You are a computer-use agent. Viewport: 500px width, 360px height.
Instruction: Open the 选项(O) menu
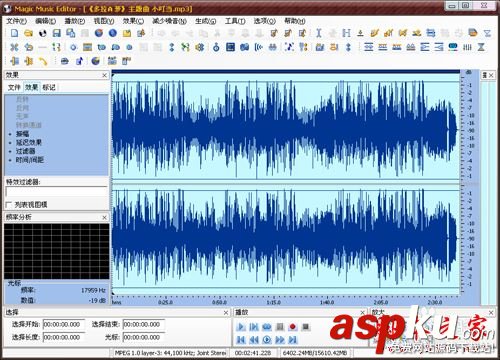click(x=265, y=21)
